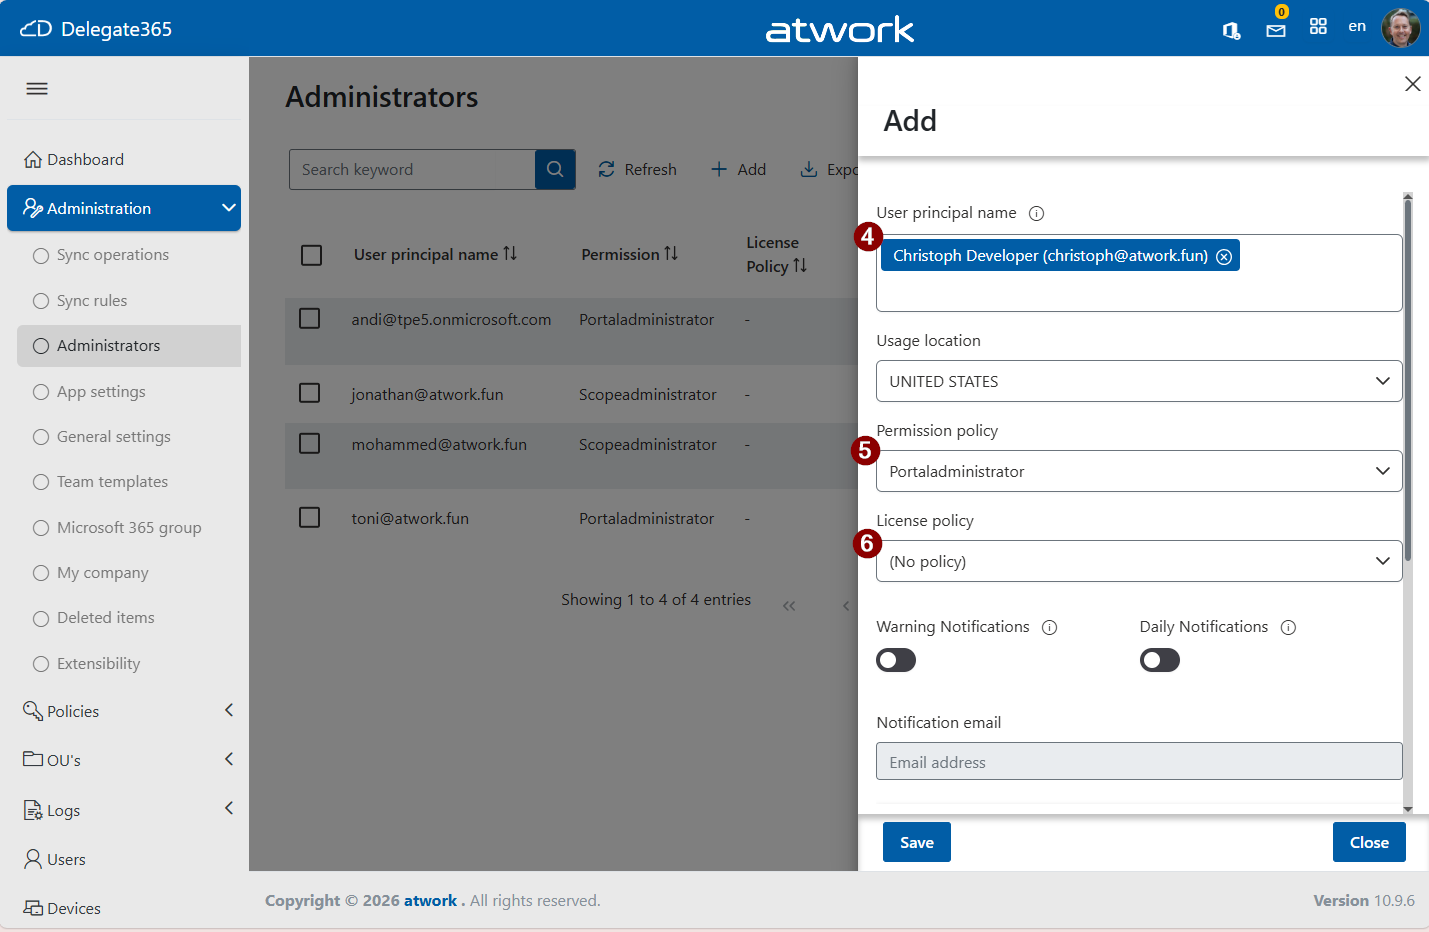Check the mohammed@atwork.fun row checkbox
The width and height of the screenshot is (1429, 932).
[x=310, y=443]
